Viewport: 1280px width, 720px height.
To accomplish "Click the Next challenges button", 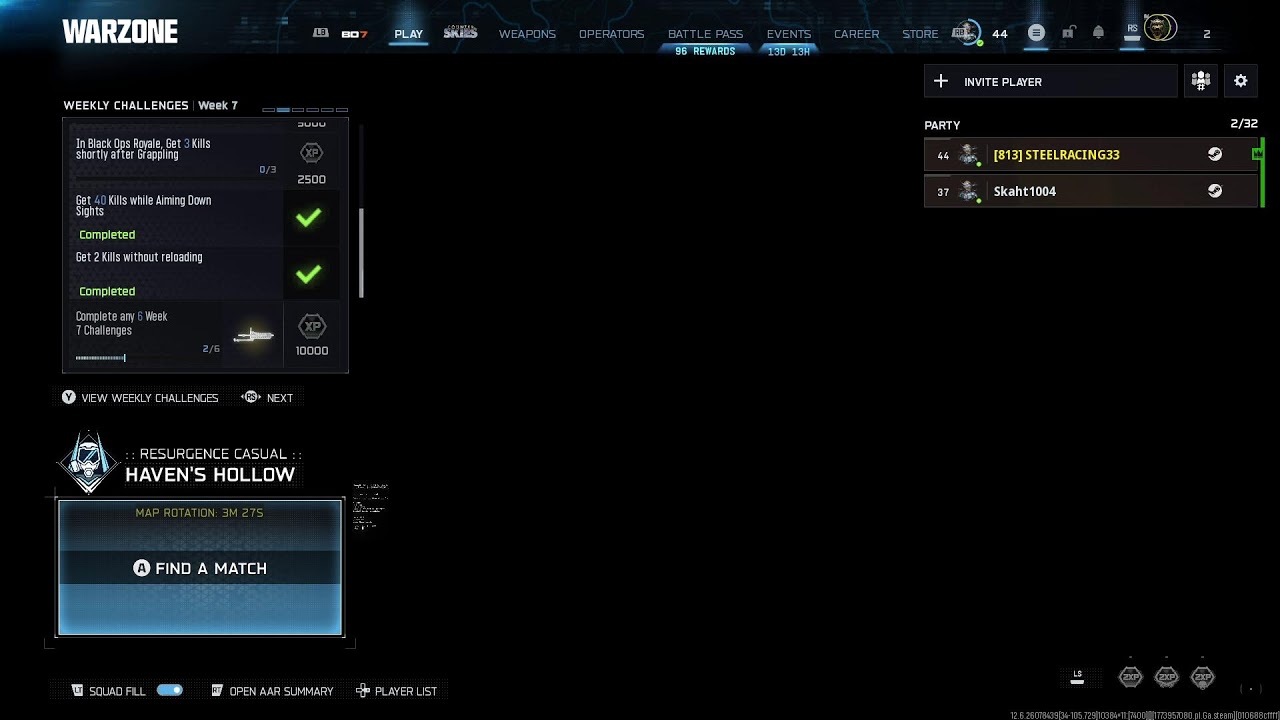I will [x=268, y=398].
